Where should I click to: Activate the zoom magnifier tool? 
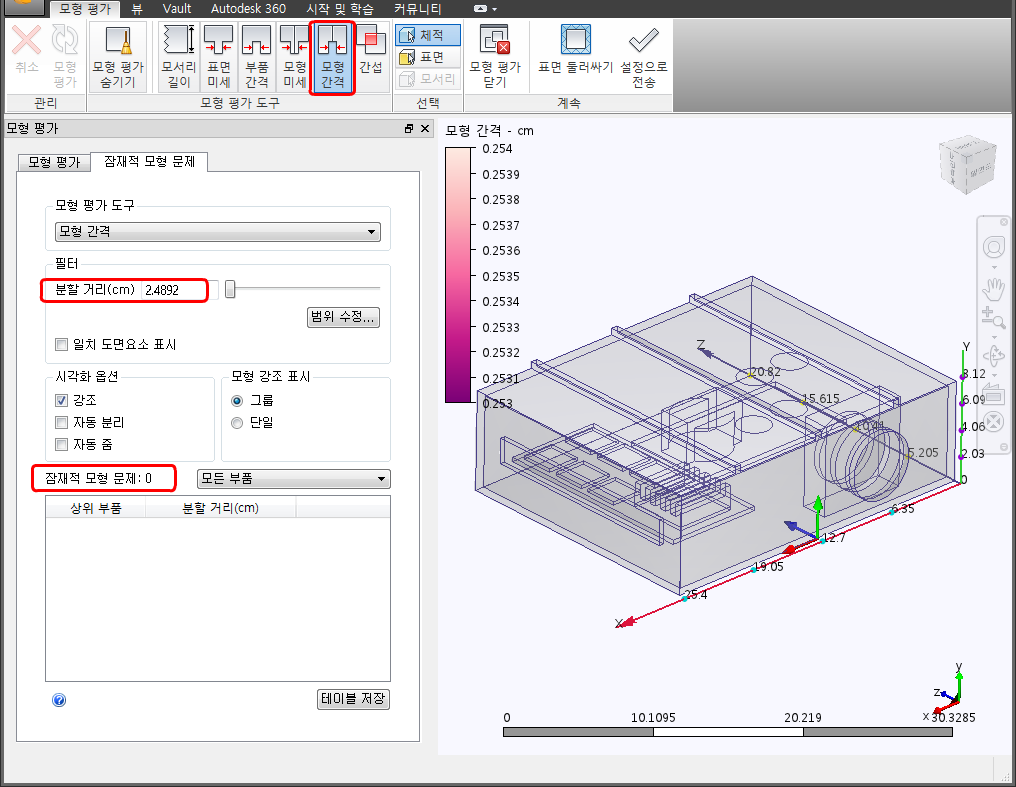coord(993,317)
